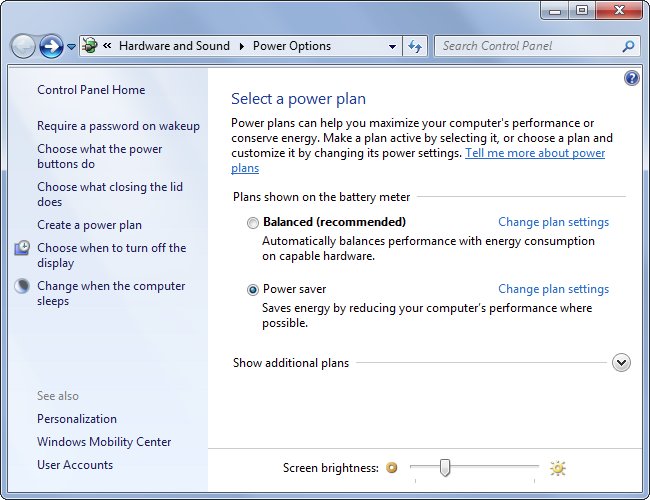Open Control Panel Home in sidebar
Screen dimensions: 650x500
(x=91, y=90)
